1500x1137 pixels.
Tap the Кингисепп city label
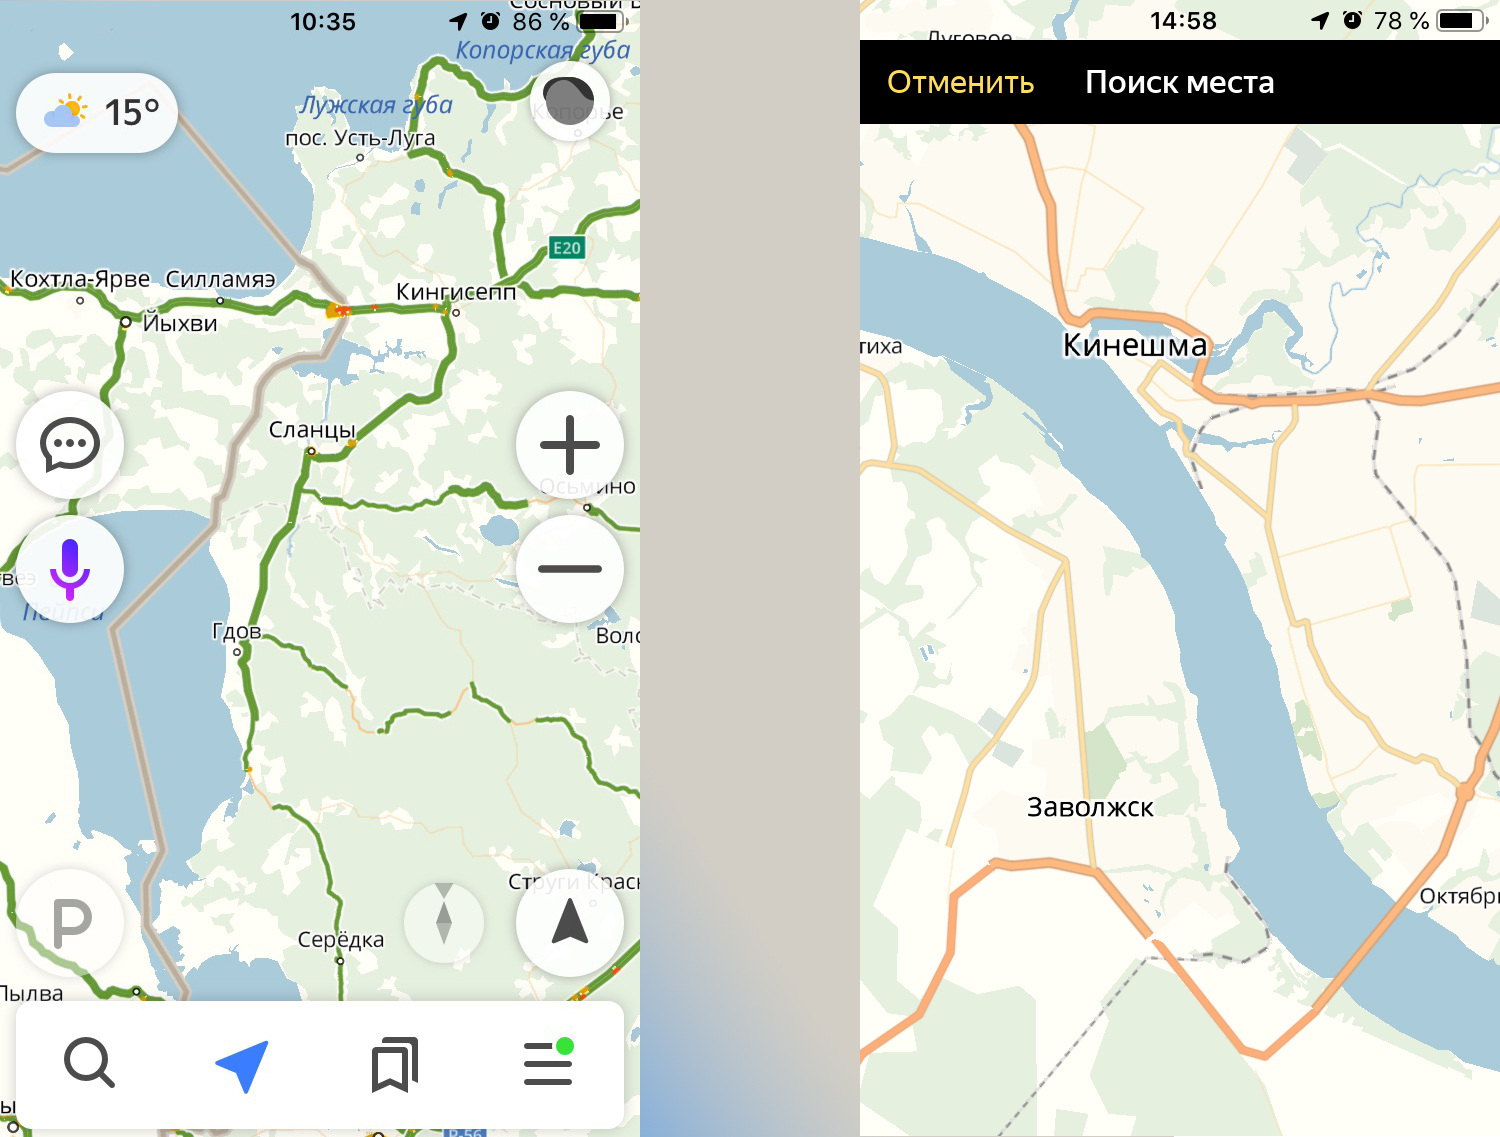456,292
